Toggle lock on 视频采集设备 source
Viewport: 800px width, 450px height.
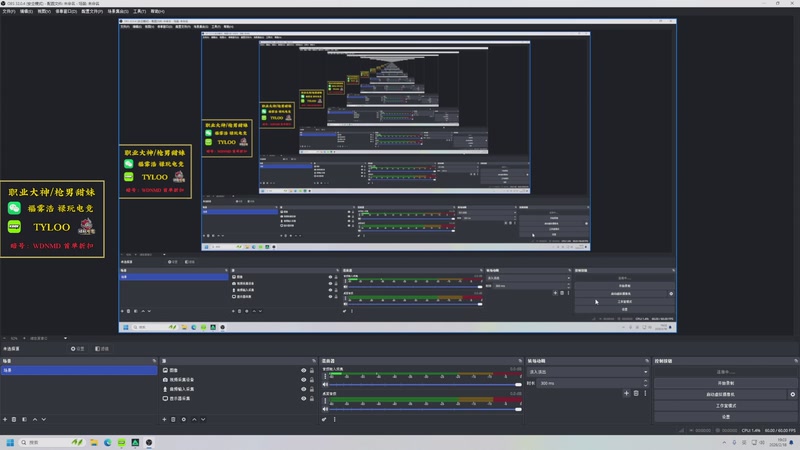pos(312,380)
